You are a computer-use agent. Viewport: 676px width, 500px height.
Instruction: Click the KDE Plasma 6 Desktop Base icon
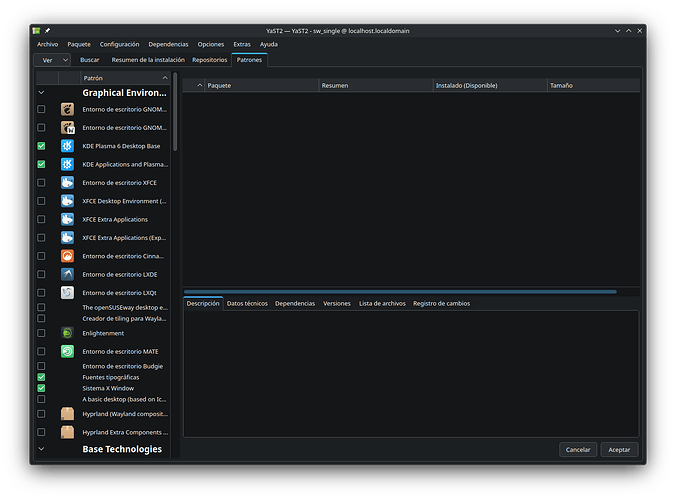pyautogui.click(x=67, y=146)
